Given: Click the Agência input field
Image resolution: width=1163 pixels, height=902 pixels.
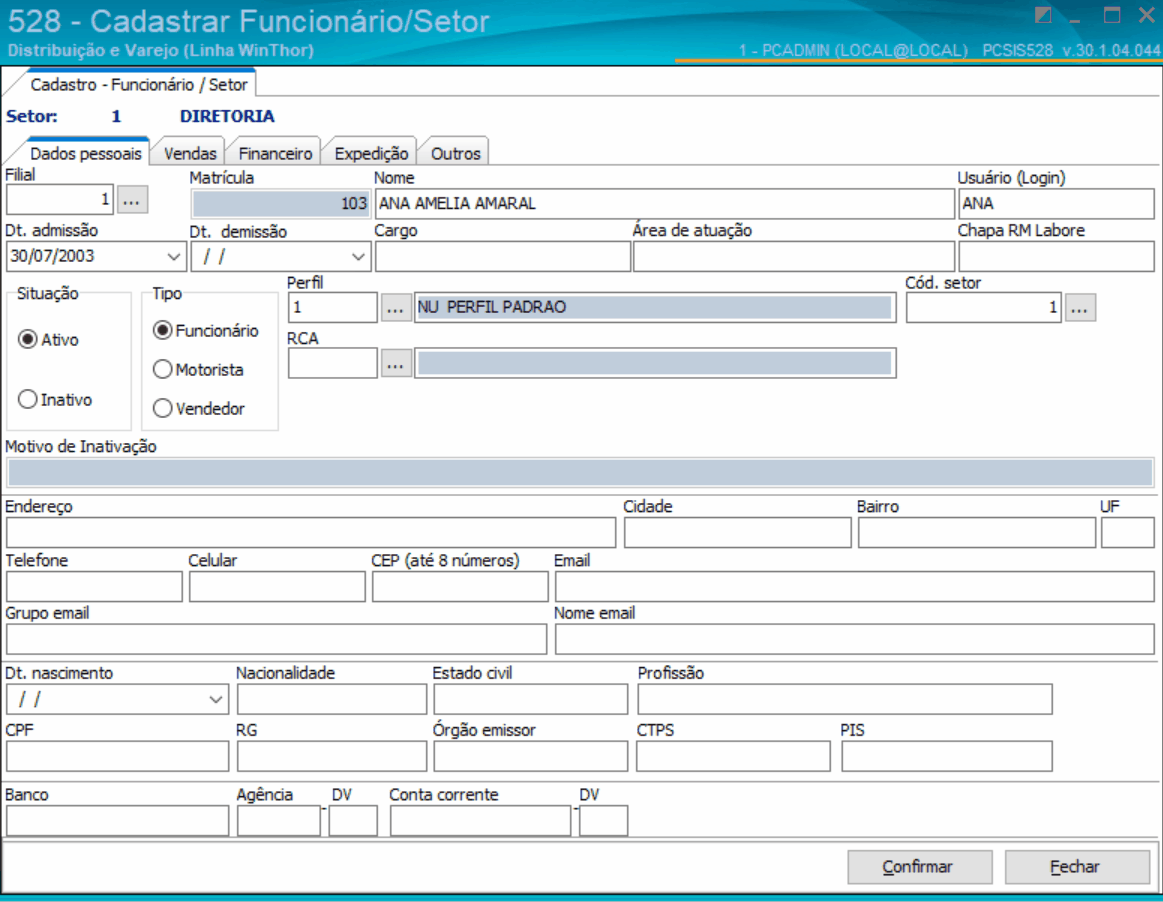Looking at the screenshot, I should pos(279,821).
